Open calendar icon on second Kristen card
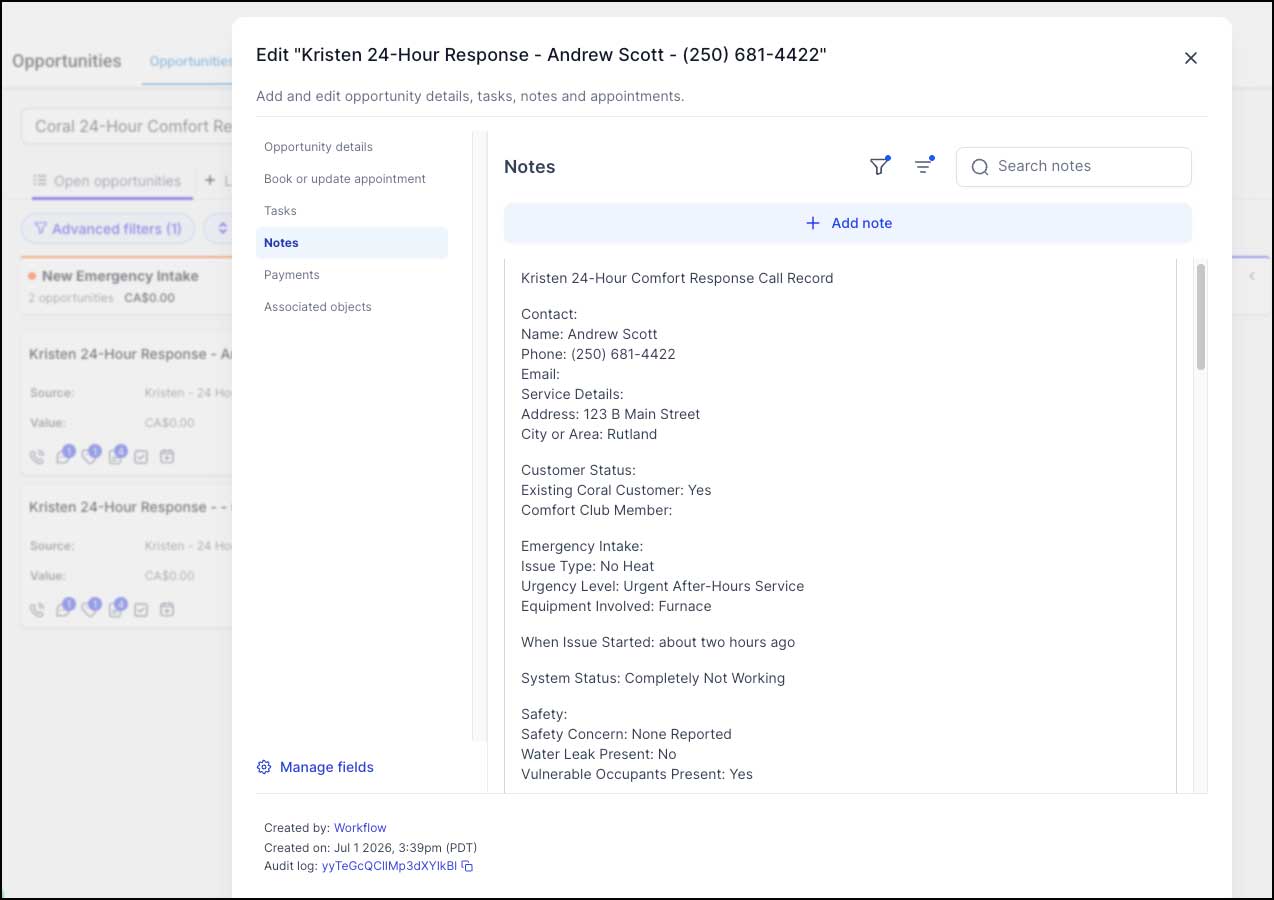Viewport: 1274px width, 900px height. (x=167, y=610)
